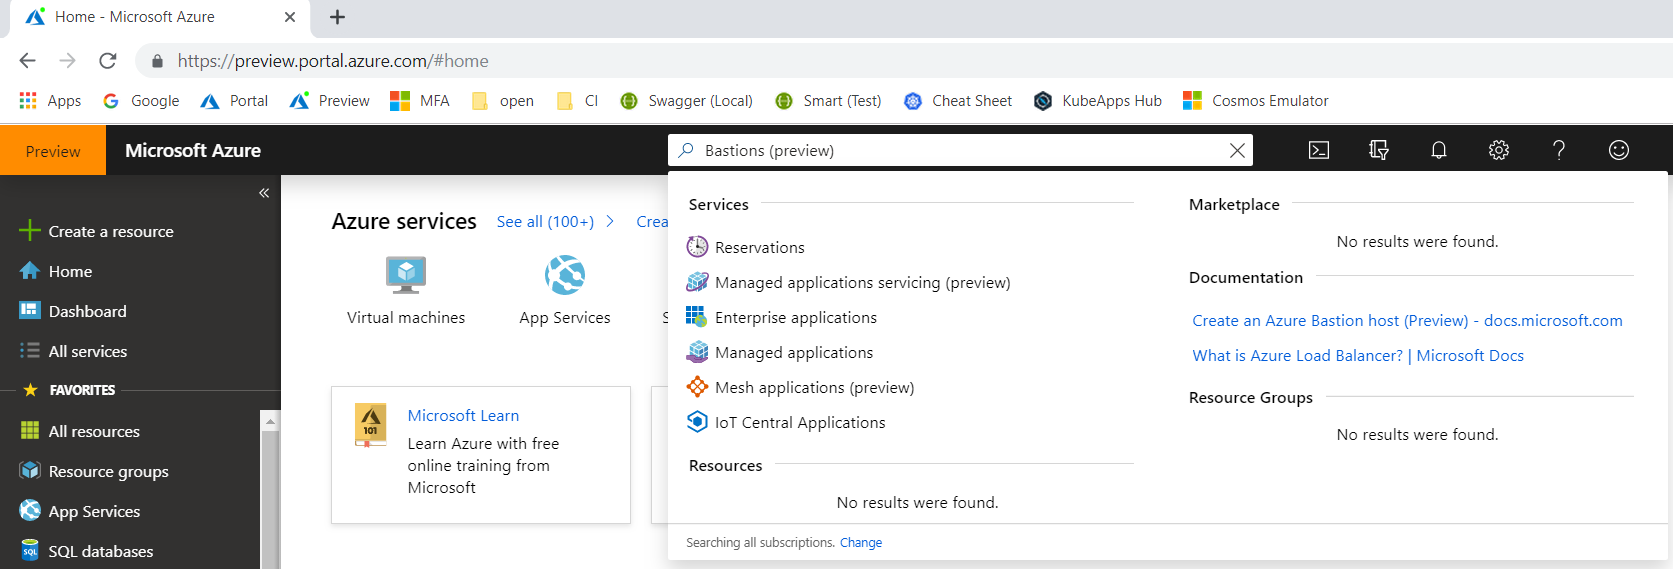1673x569 pixels.
Task: Open portal settings gear icon
Action: coord(1499,150)
